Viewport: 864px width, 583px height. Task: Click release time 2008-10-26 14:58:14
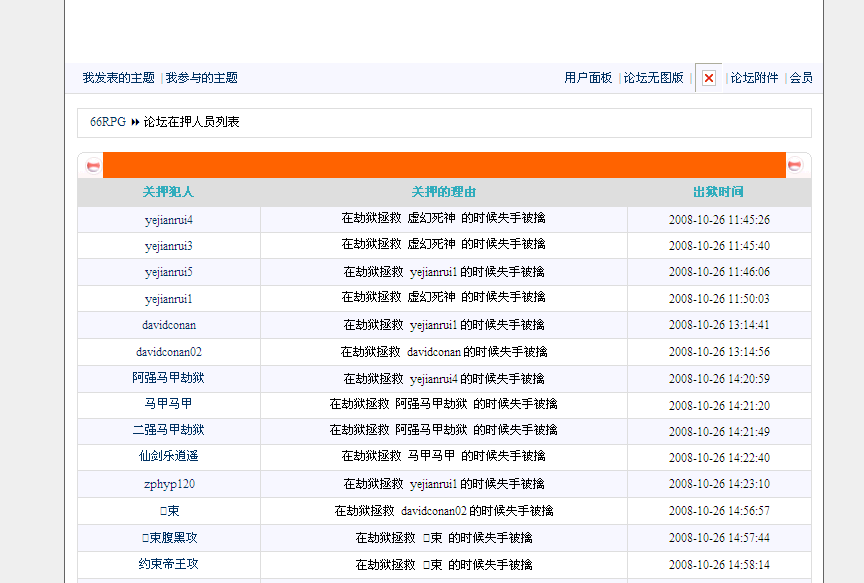click(719, 564)
